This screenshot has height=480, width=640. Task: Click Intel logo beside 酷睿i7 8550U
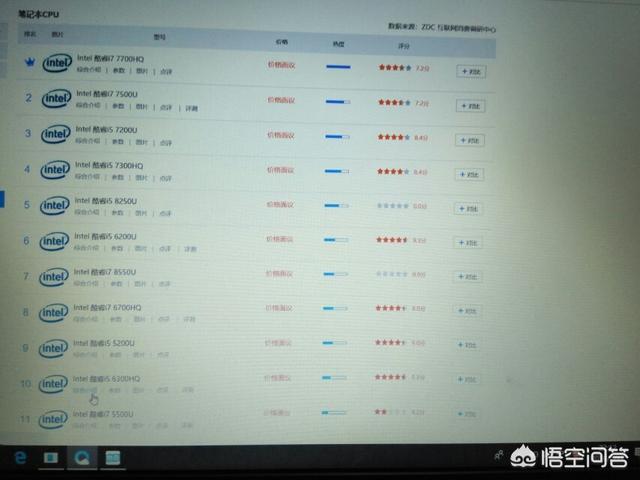tap(54, 277)
